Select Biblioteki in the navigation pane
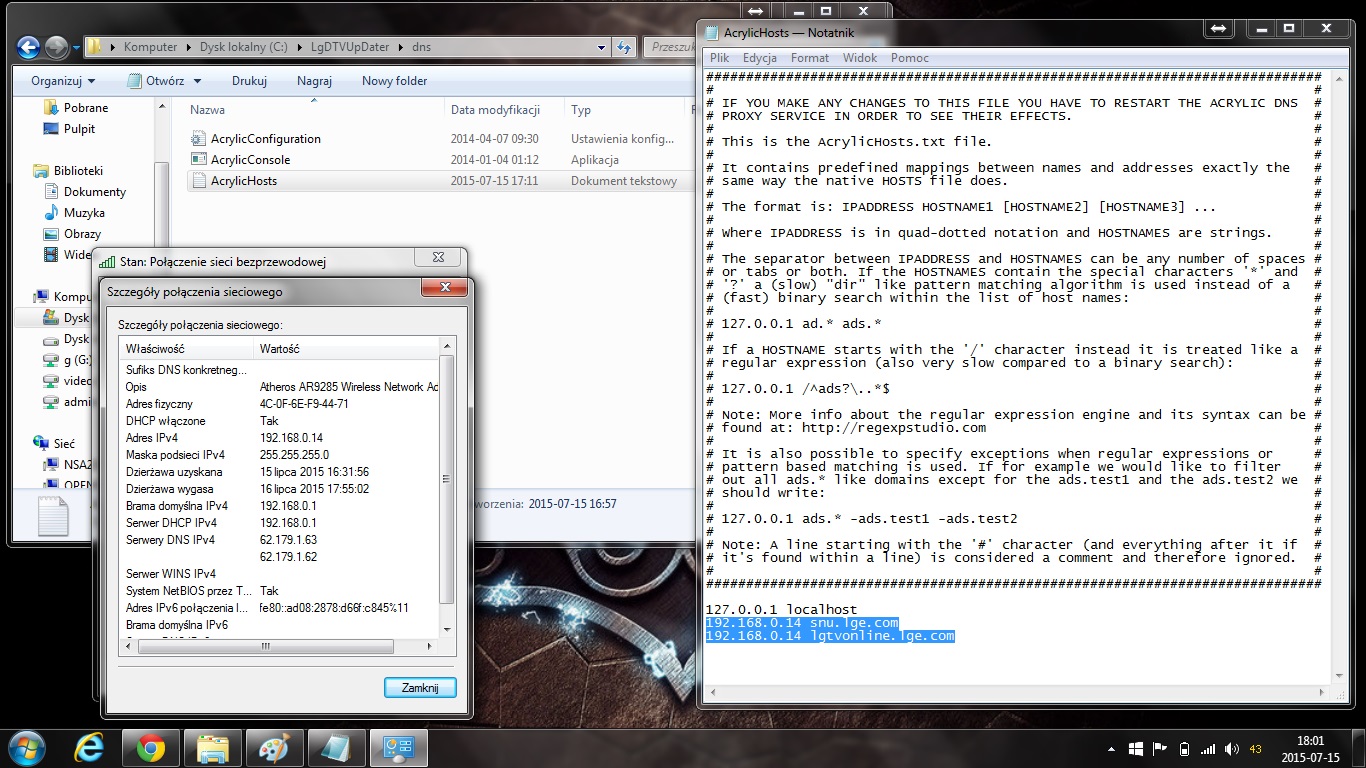 pos(68,171)
